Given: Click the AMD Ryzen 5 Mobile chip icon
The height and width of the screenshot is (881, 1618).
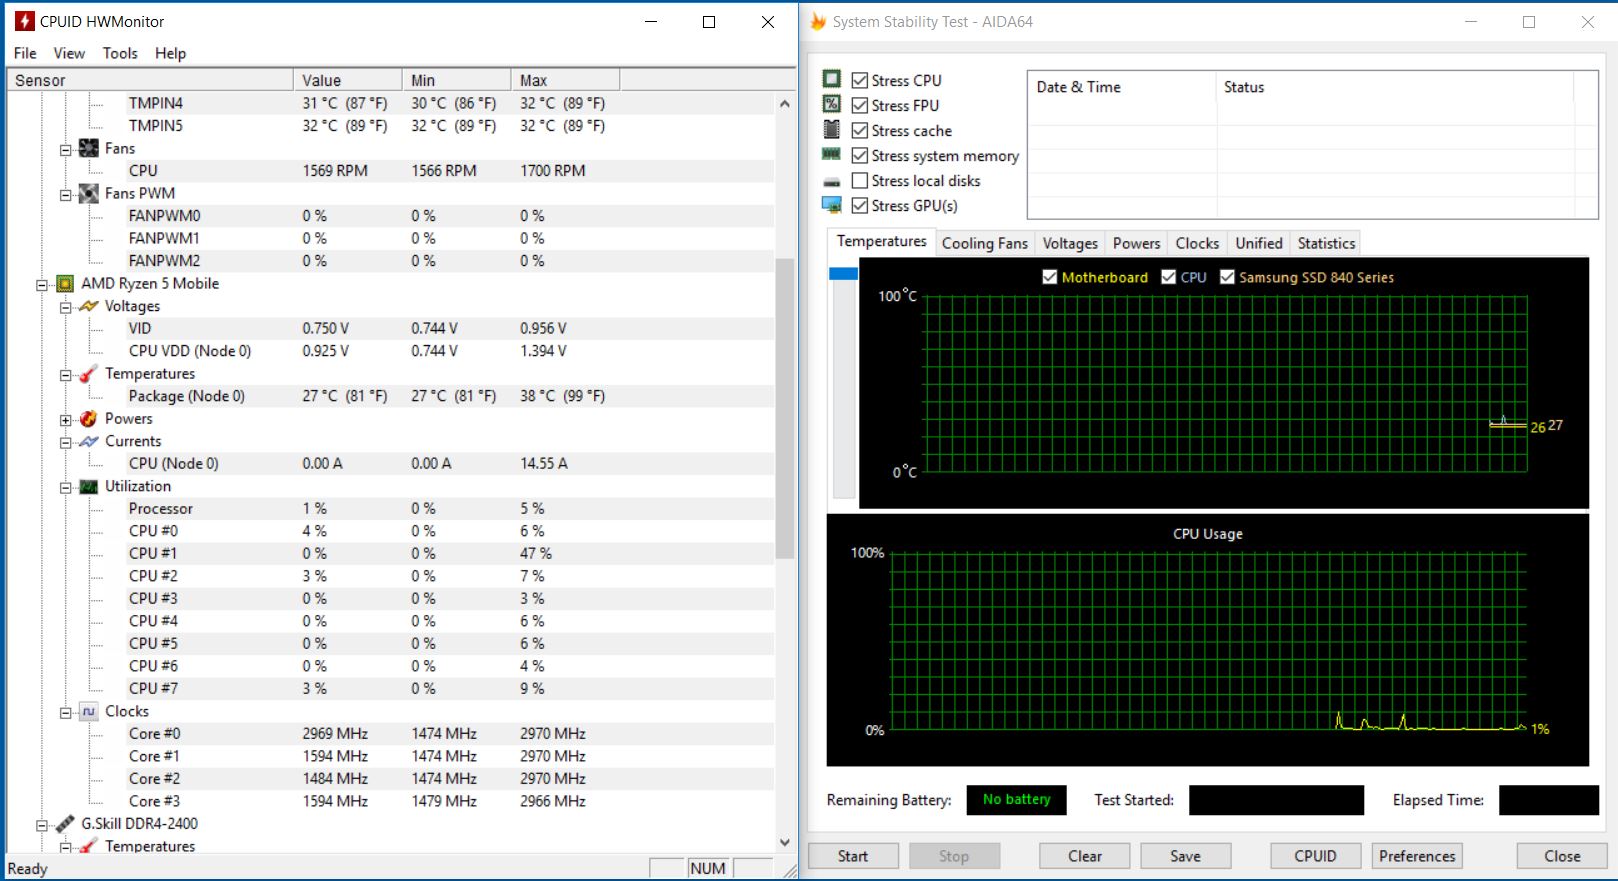Looking at the screenshot, I should click(x=65, y=284).
